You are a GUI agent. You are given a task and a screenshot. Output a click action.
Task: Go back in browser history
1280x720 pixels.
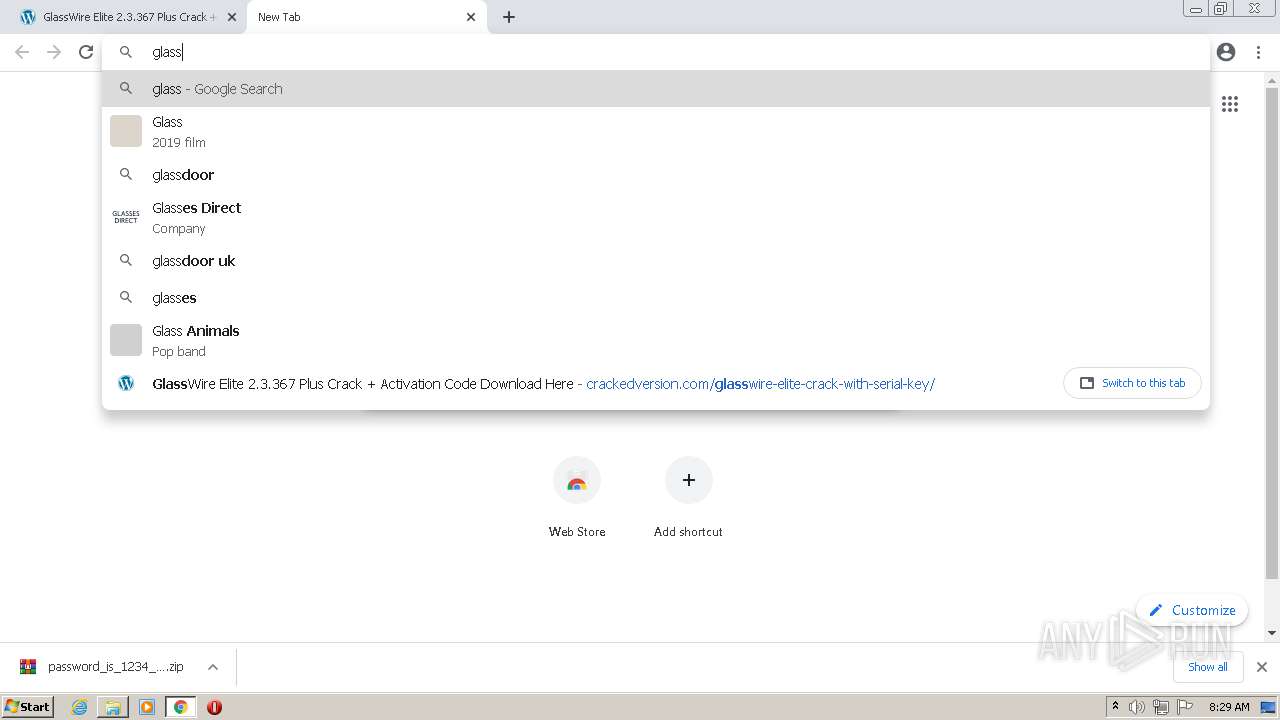22,52
